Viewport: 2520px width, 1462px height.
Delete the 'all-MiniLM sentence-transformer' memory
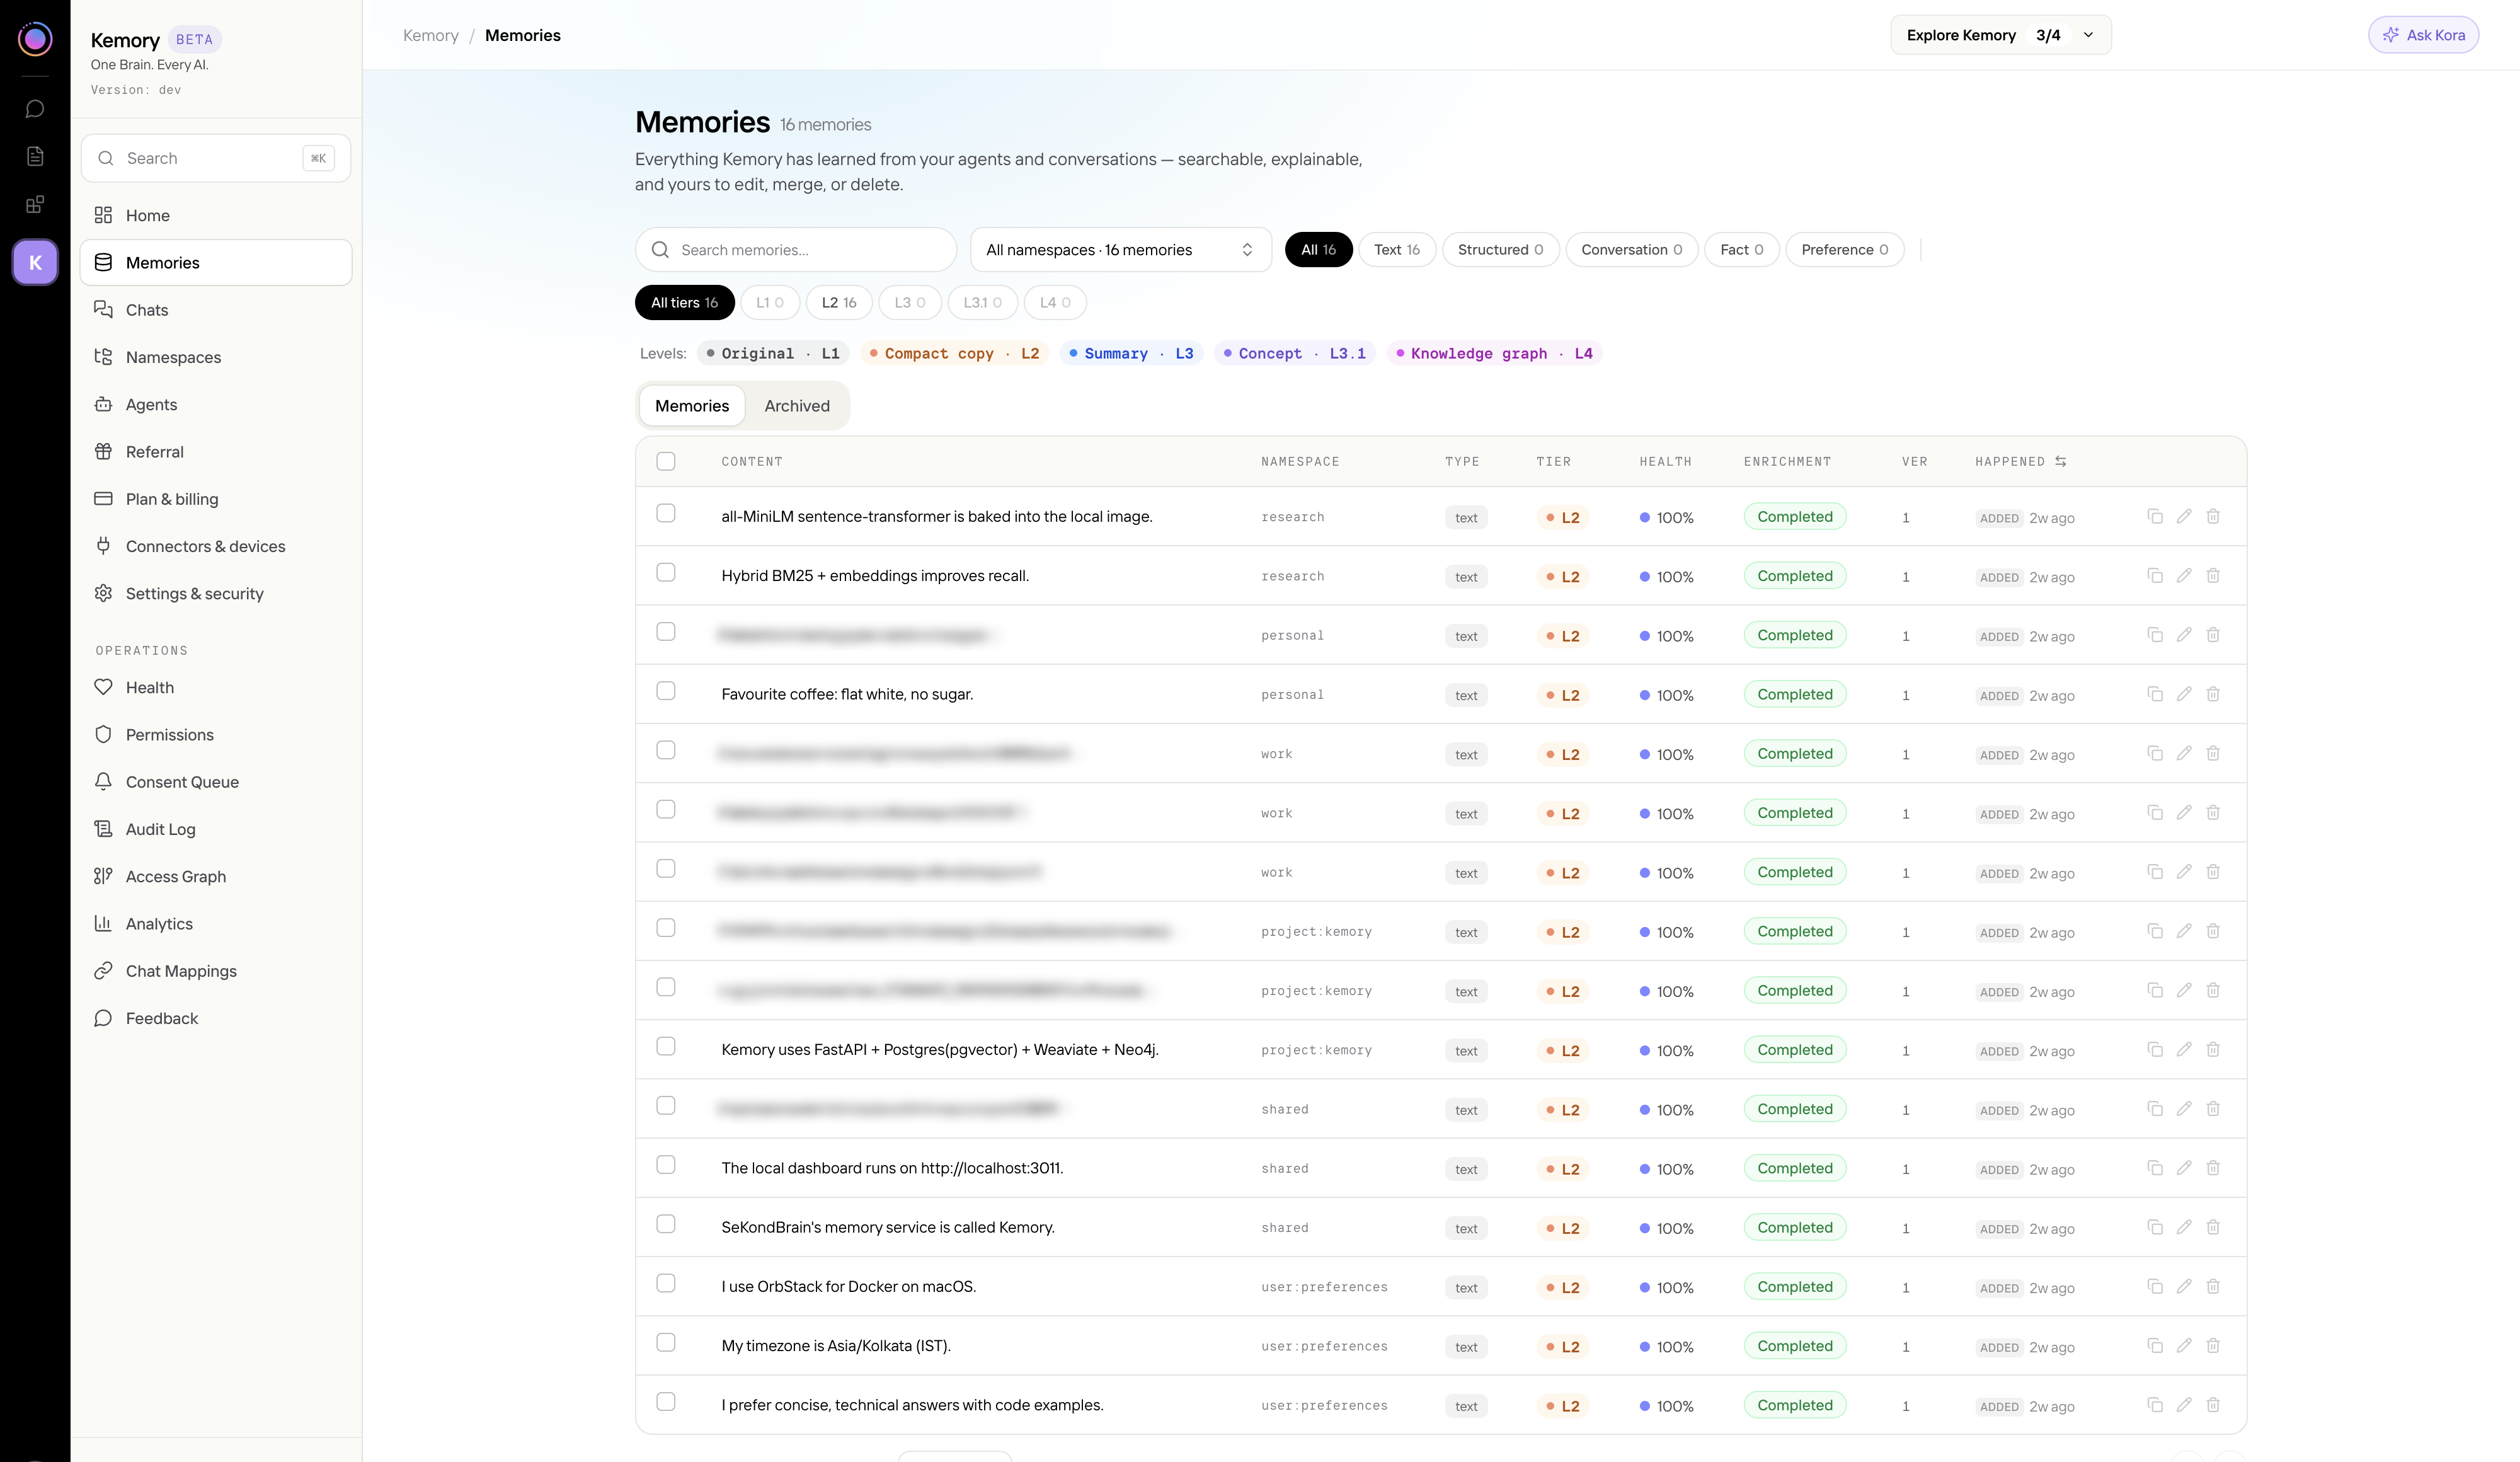tap(2213, 517)
